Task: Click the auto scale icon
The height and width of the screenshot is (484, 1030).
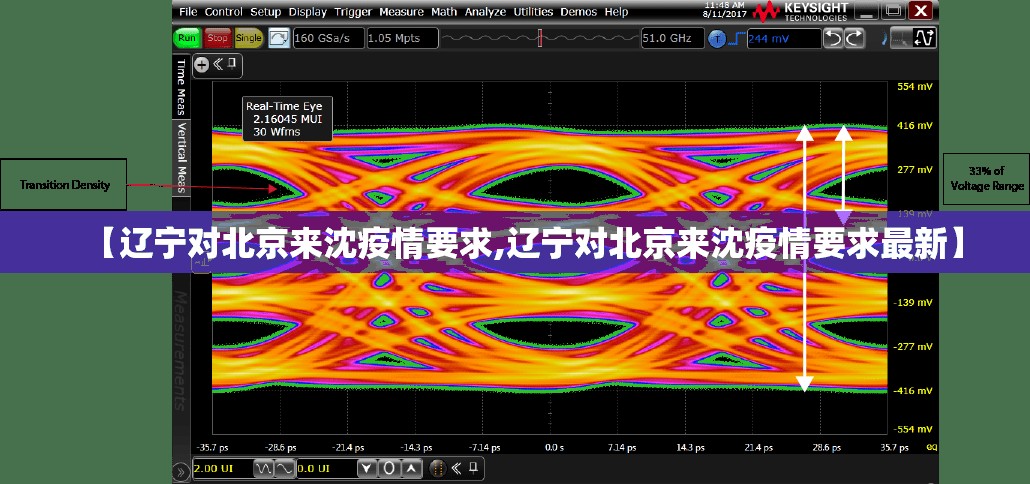Action: (x=279, y=38)
